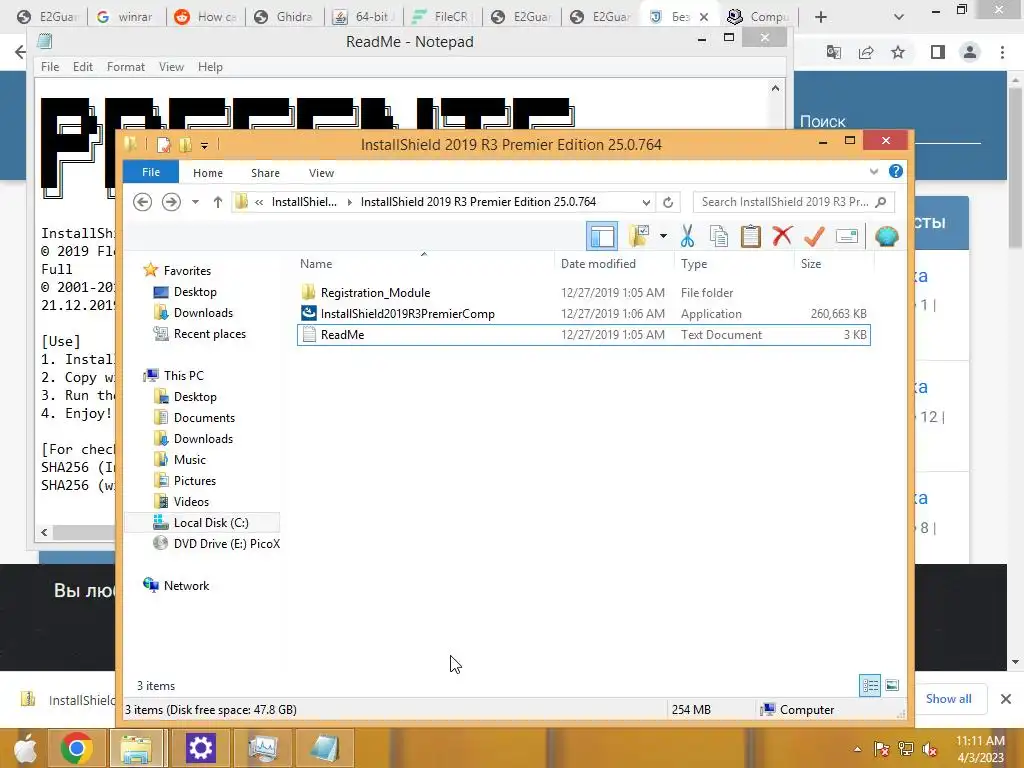Image resolution: width=1024 pixels, height=768 pixels.
Task: Open the dropdown arrow beside folder options icon
Action: click(663, 236)
